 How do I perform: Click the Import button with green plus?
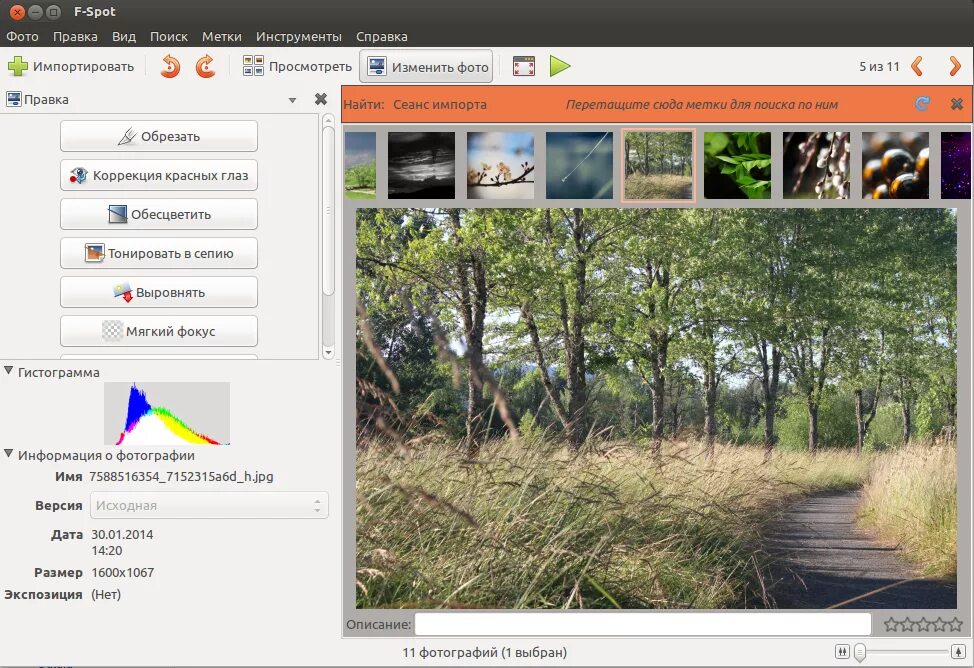pyautogui.click(x=70, y=66)
